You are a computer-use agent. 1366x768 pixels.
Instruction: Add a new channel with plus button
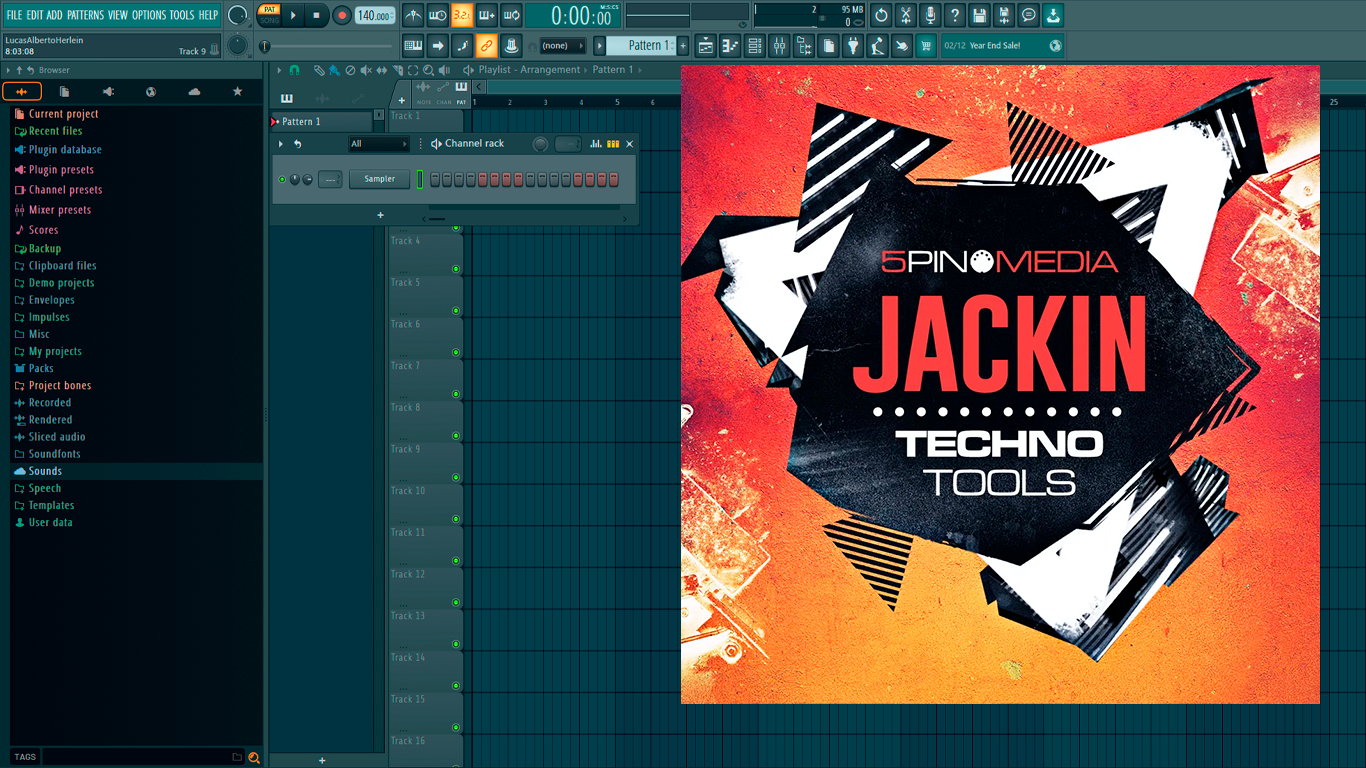pos(380,215)
